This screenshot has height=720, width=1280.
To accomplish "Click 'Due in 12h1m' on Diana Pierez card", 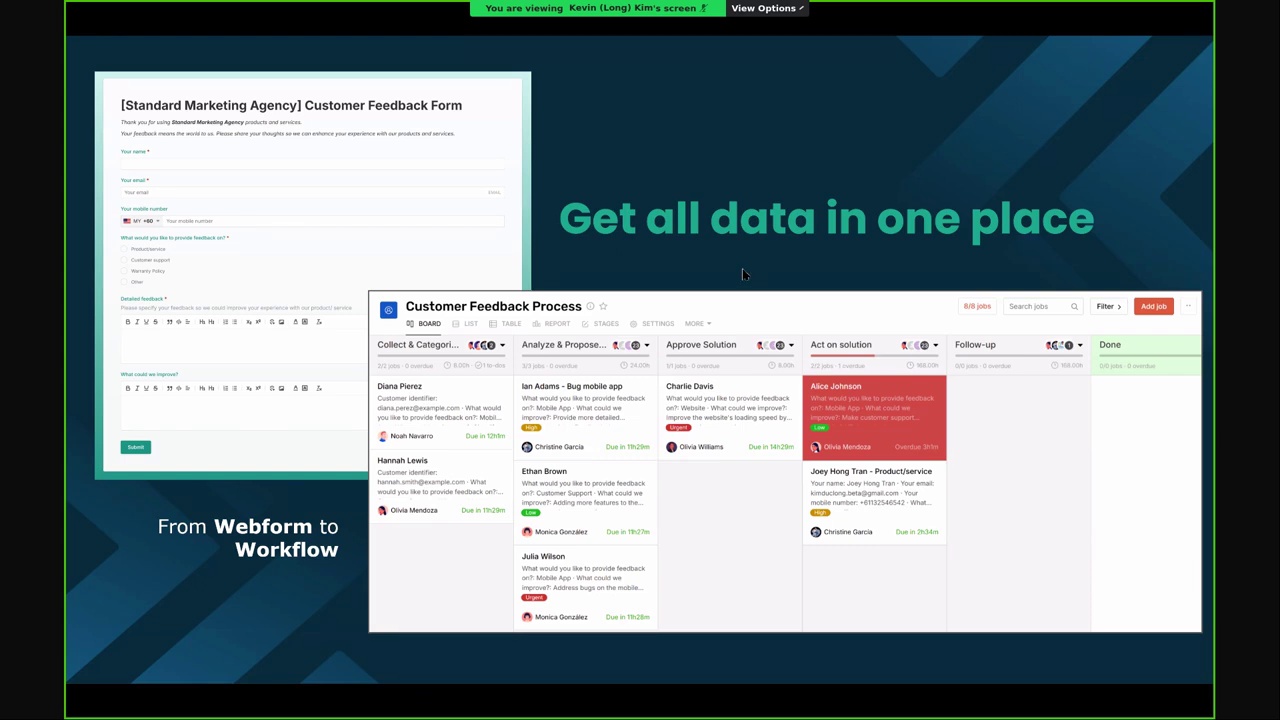I will [485, 436].
